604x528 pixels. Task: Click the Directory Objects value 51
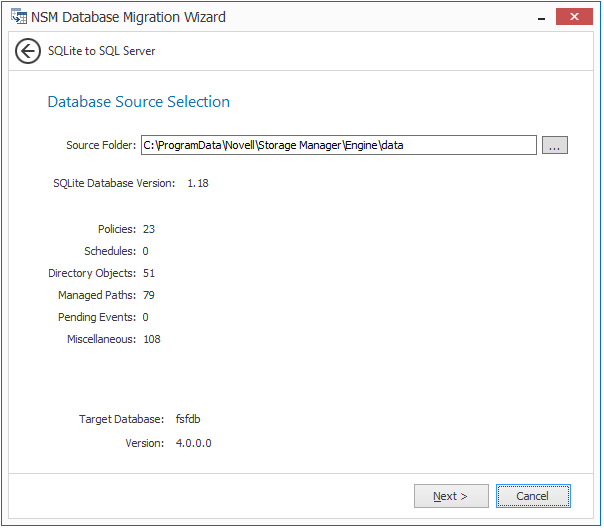(x=149, y=273)
